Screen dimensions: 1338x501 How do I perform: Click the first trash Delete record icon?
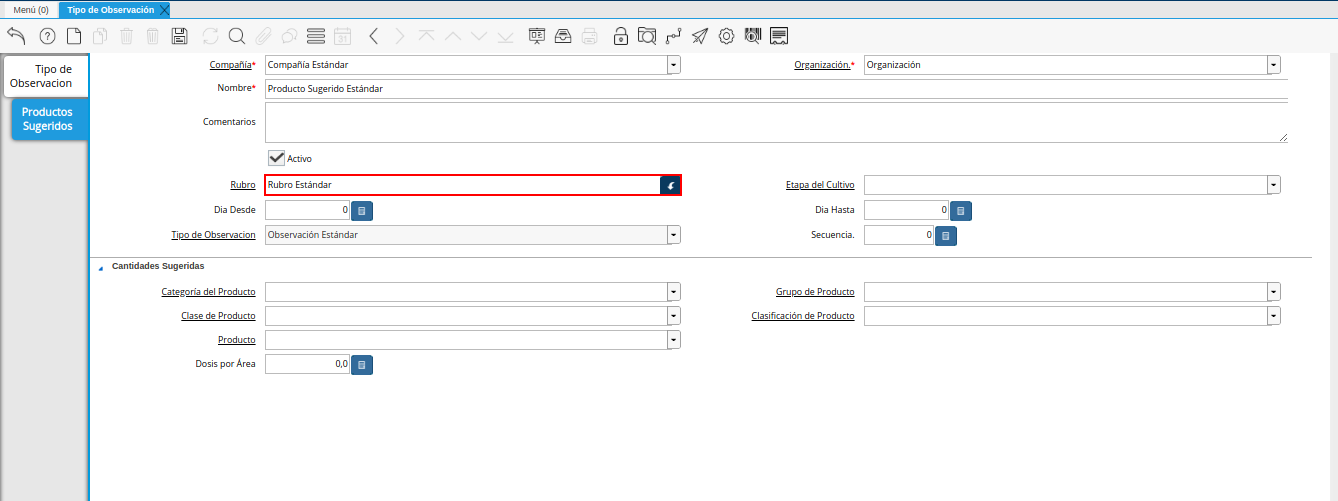[x=127, y=36]
